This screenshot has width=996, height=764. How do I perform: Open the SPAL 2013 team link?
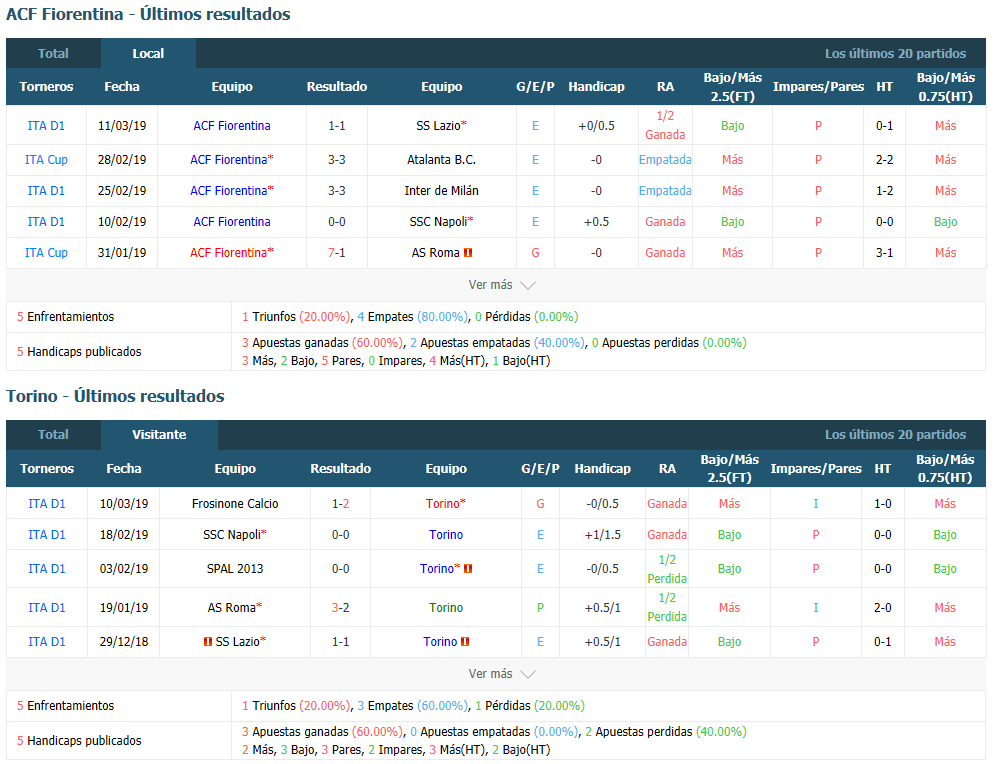coord(235,569)
